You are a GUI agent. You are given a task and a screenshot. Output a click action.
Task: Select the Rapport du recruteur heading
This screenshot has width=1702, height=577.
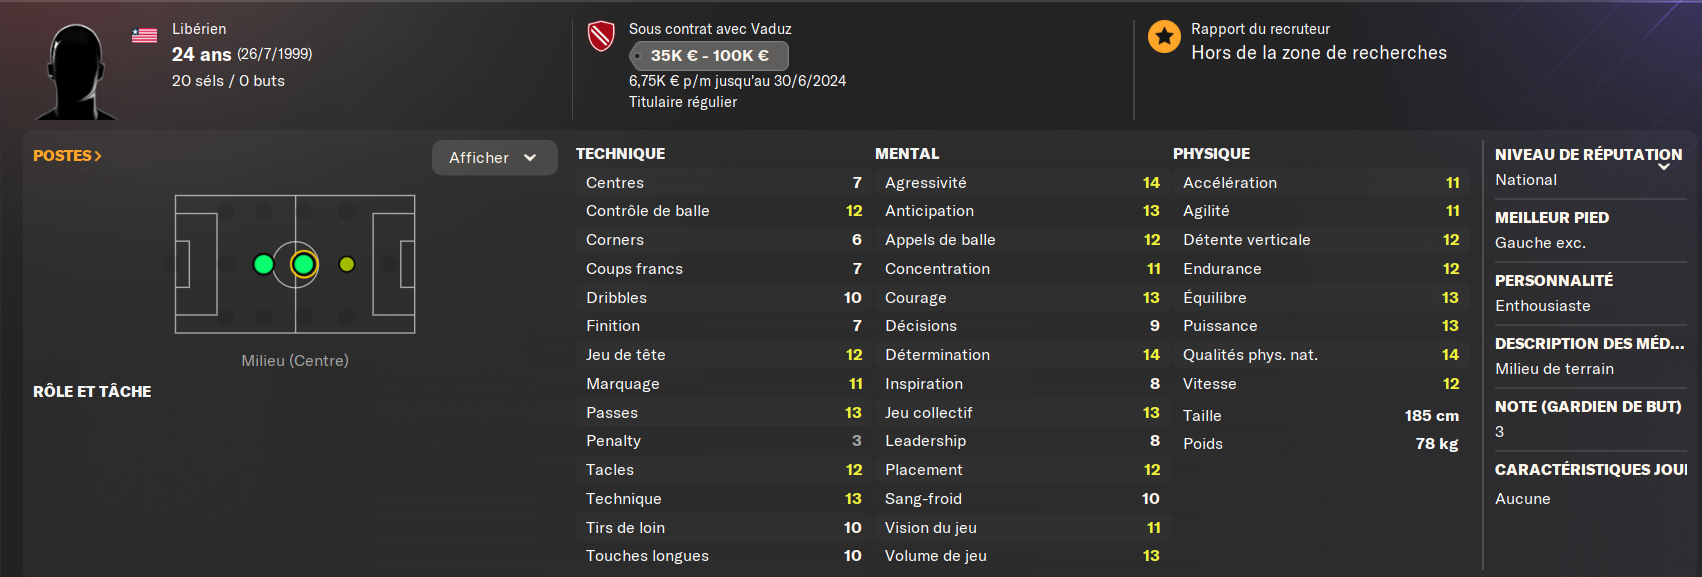[1260, 29]
